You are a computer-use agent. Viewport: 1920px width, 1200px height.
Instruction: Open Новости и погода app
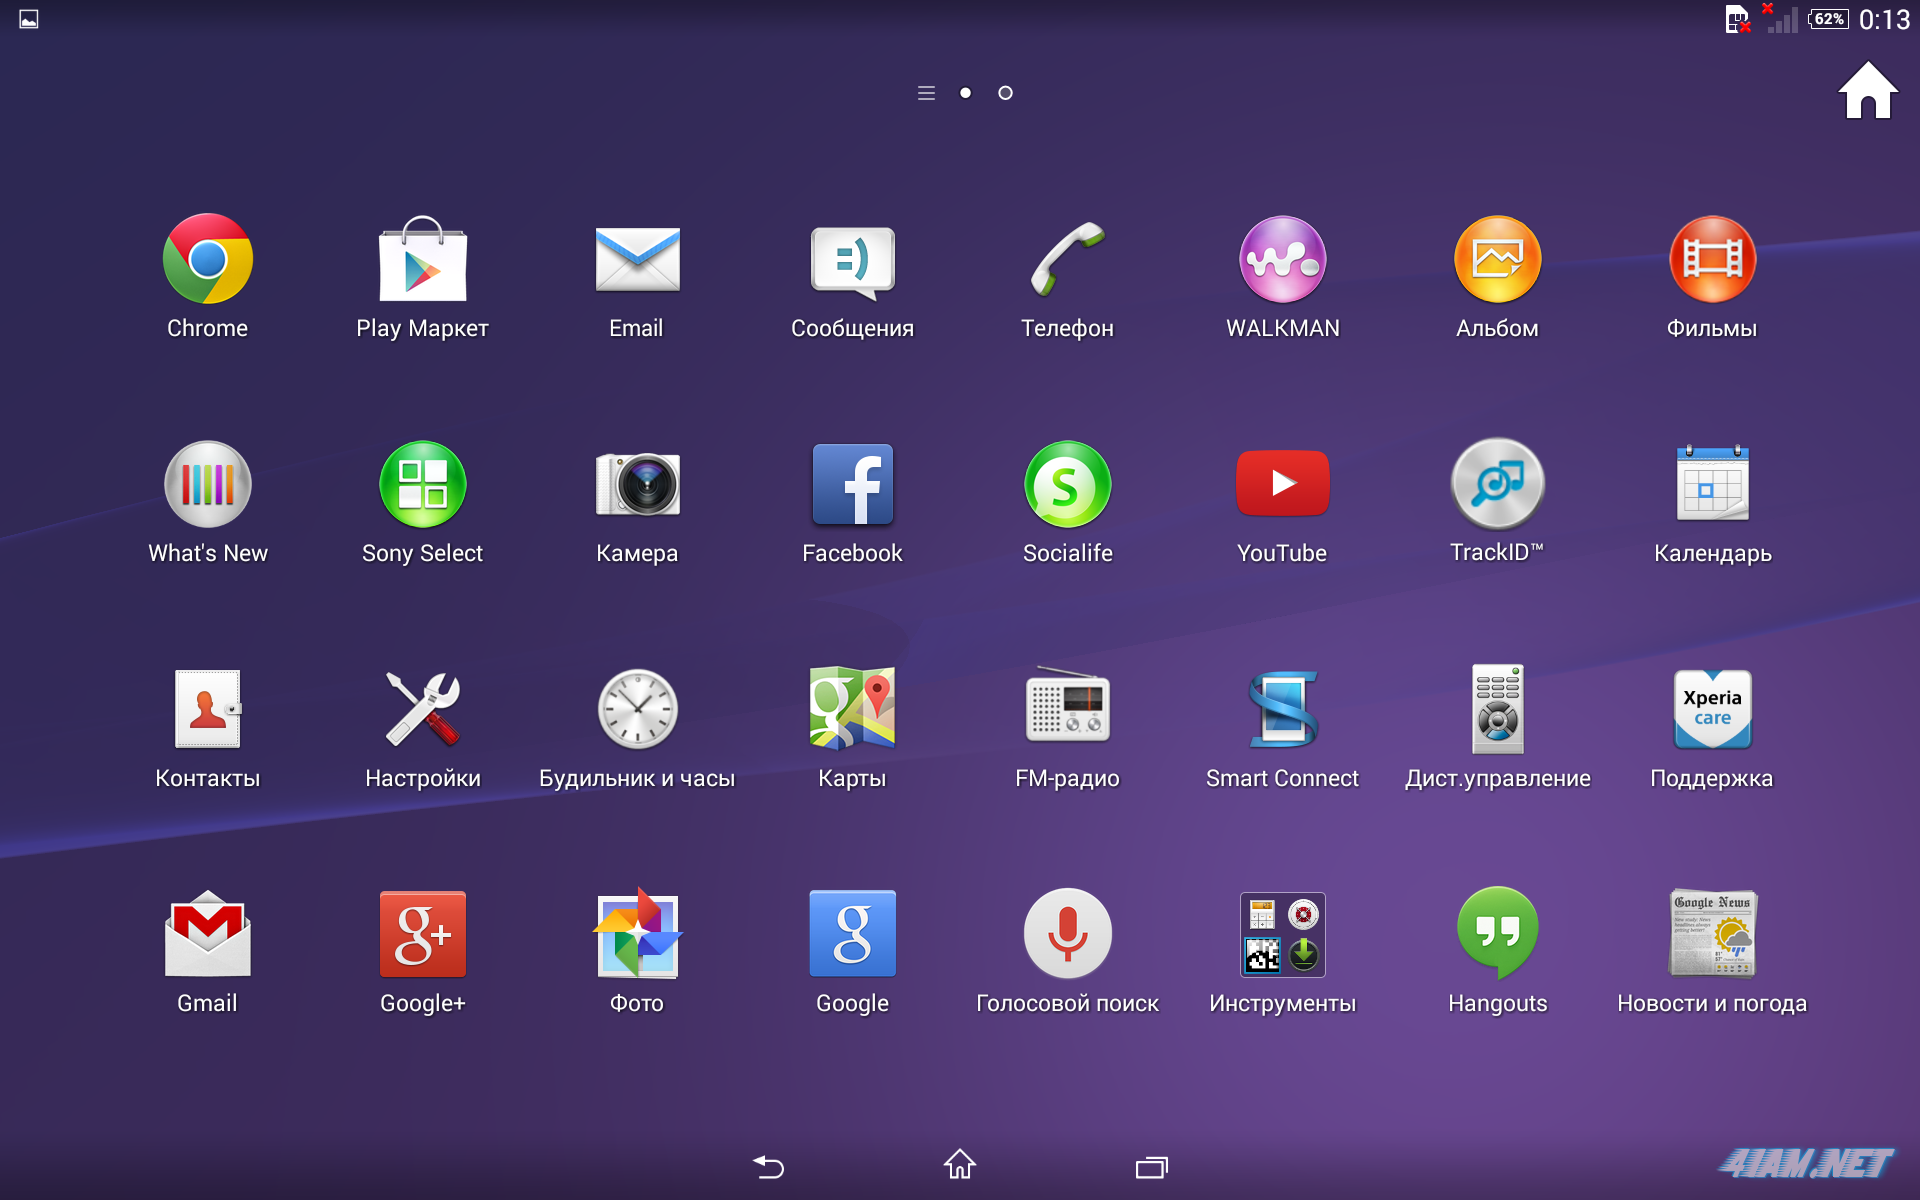pyautogui.click(x=1712, y=933)
